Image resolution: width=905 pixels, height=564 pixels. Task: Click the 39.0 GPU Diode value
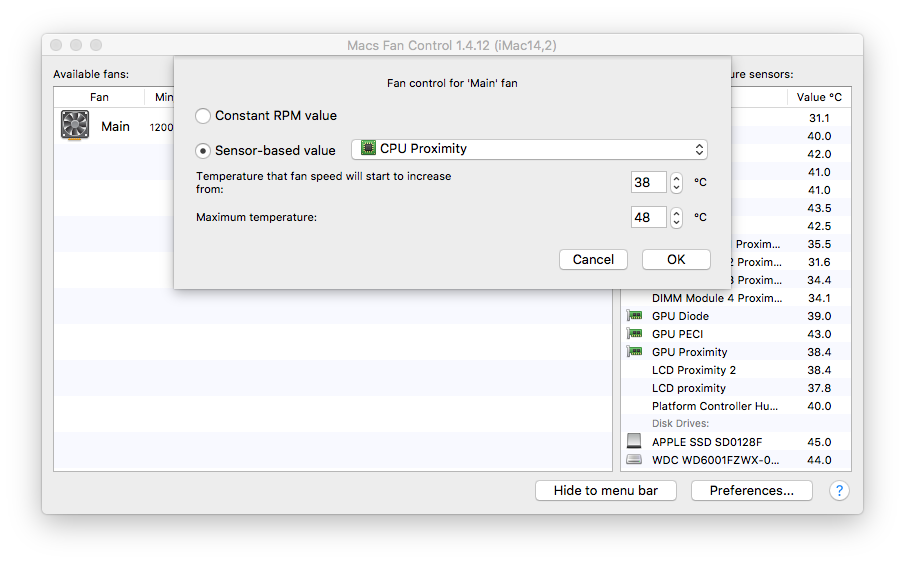[819, 316]
